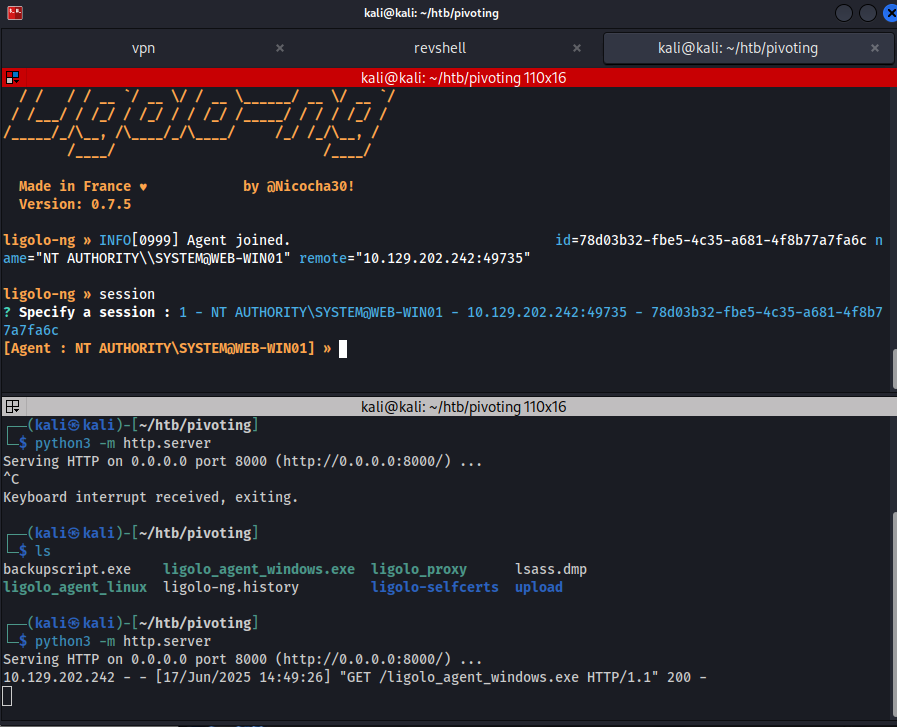Image resolution: width=897 pixels, height=727 pixels.
Task: Close the vpn tab
Action: (x=280, y=48)
